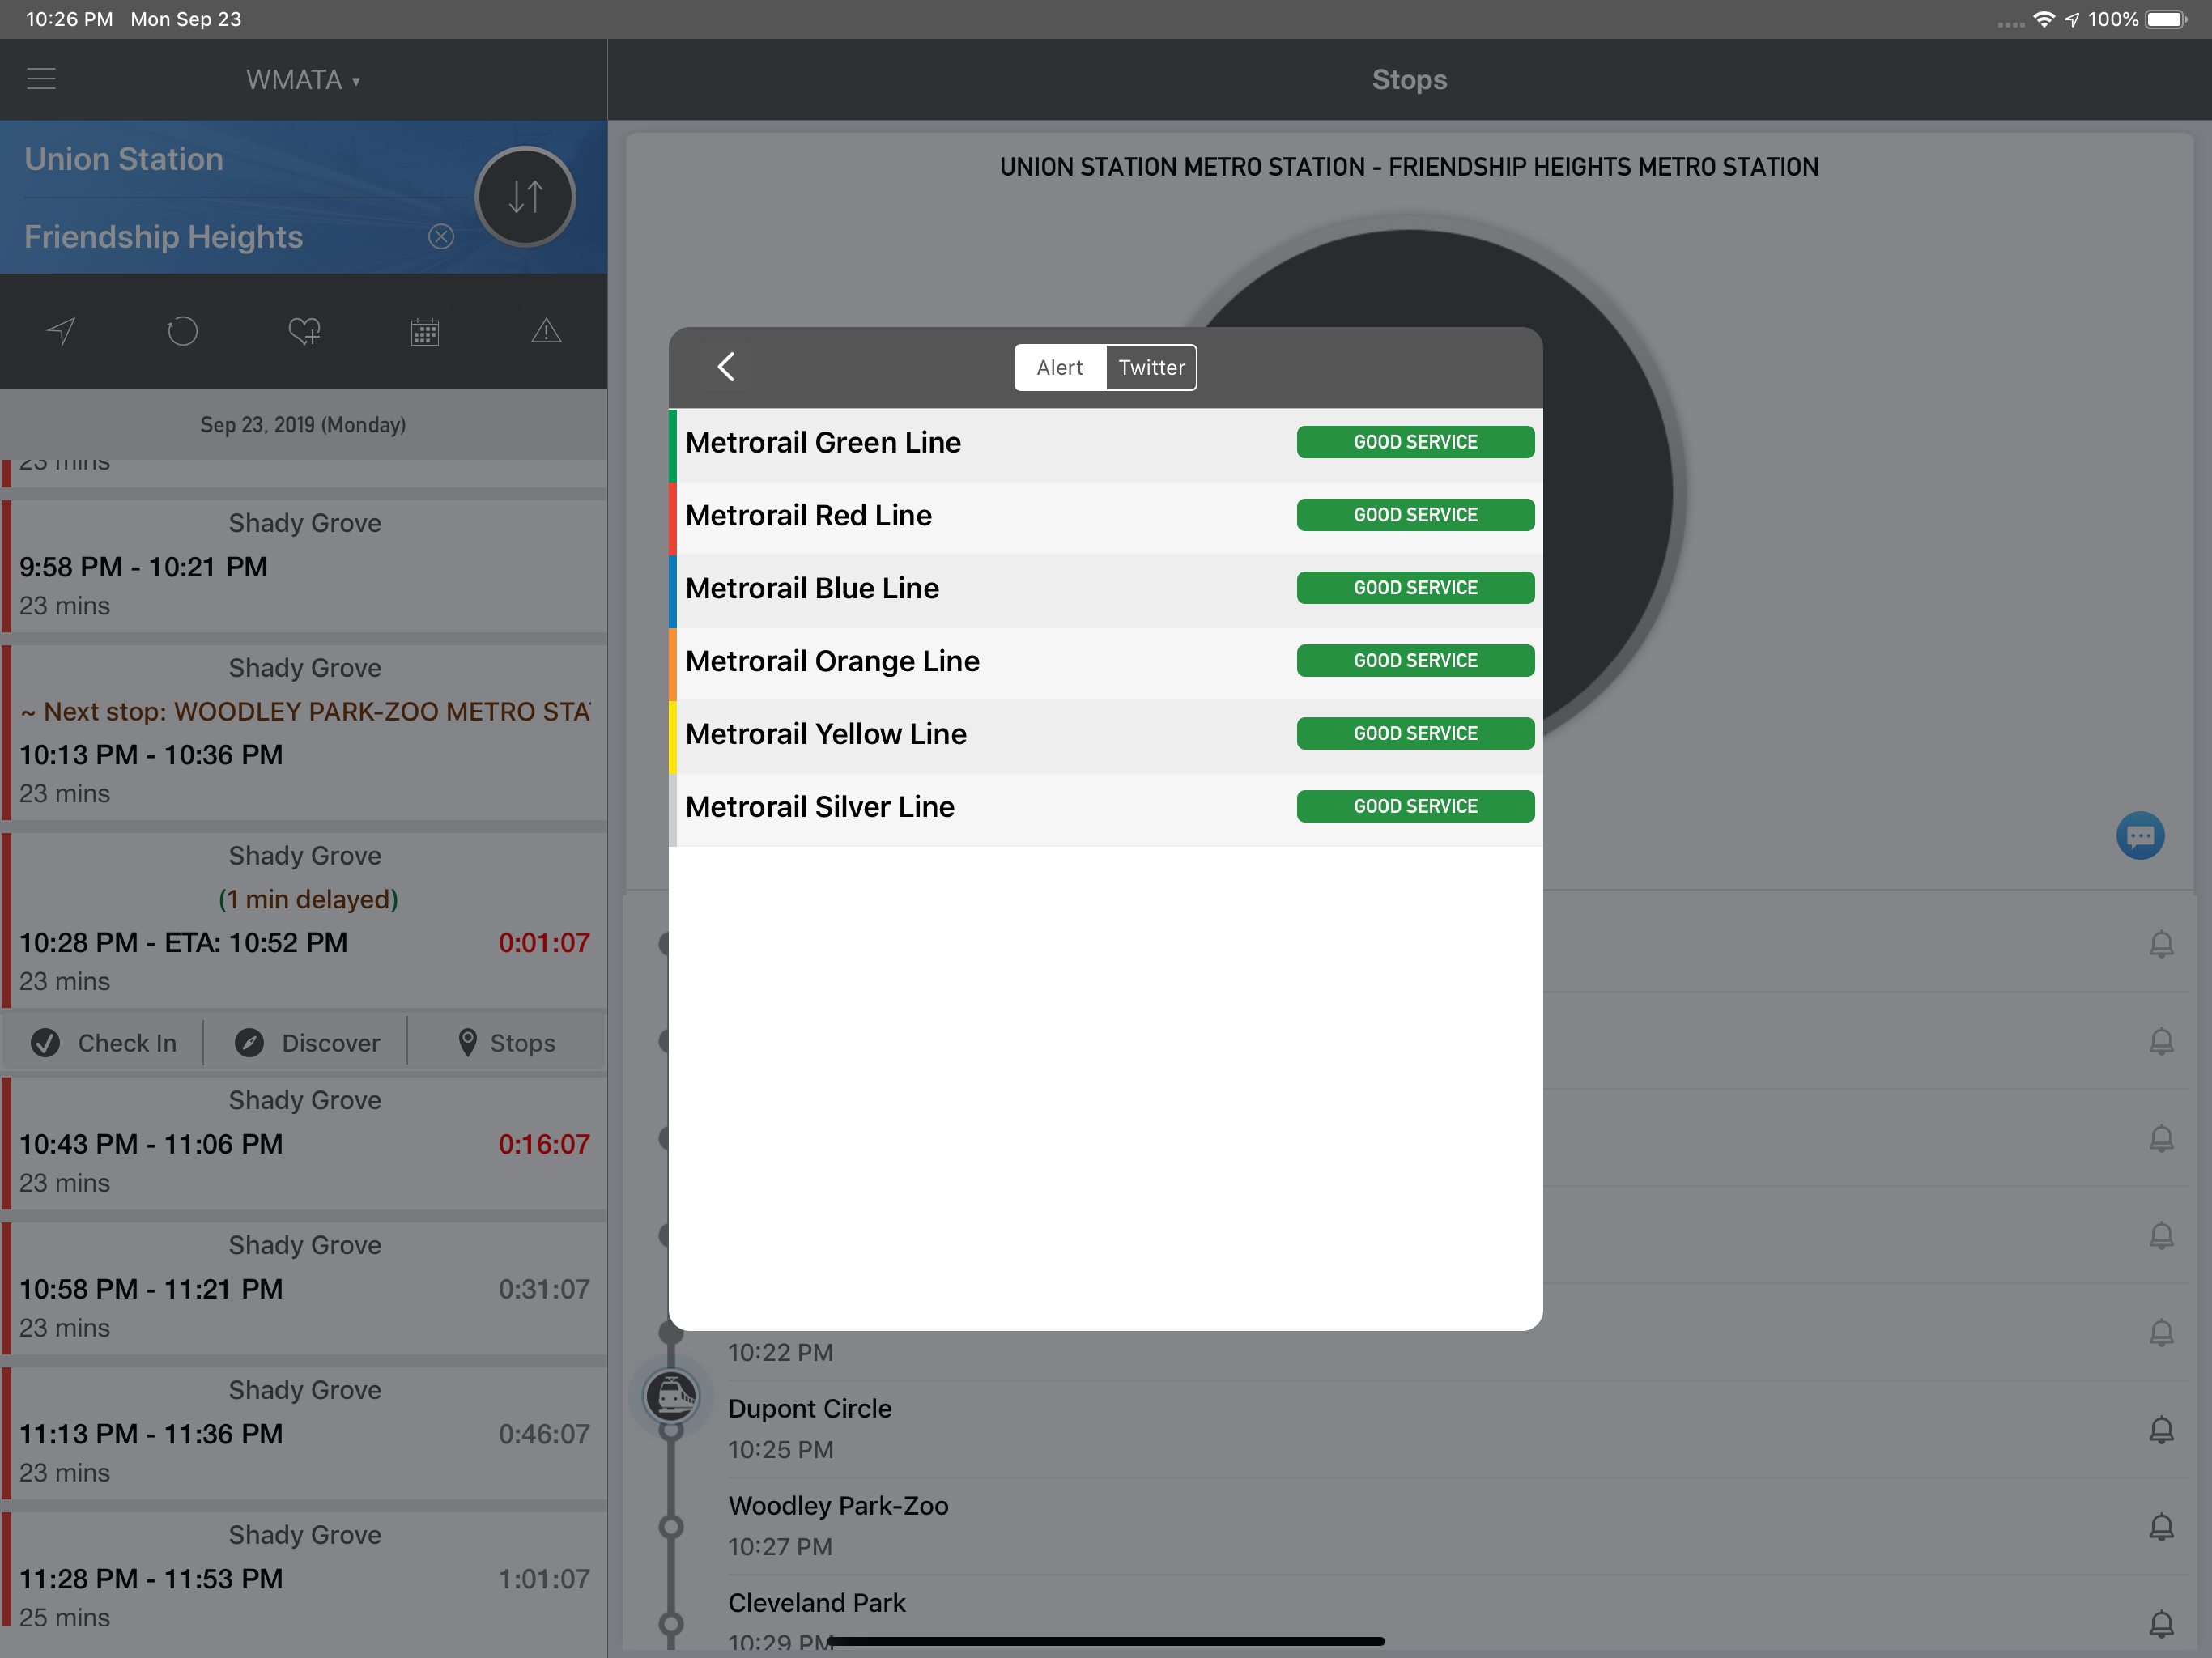Refresh the schedule with reload icon
The image size is (2212, 1658).
pos(182,331)
